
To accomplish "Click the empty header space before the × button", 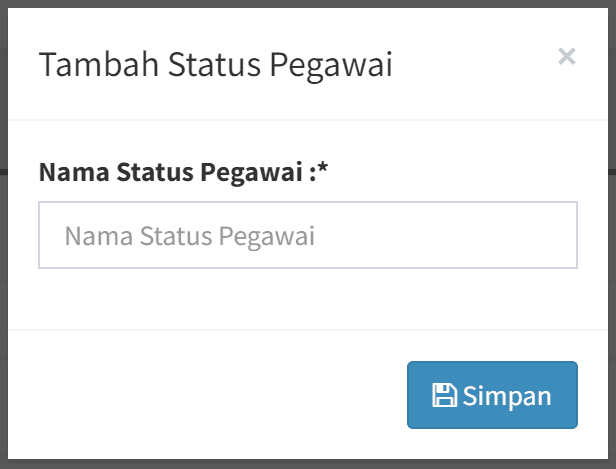I will pyautogui.click(x=480, y=66).
